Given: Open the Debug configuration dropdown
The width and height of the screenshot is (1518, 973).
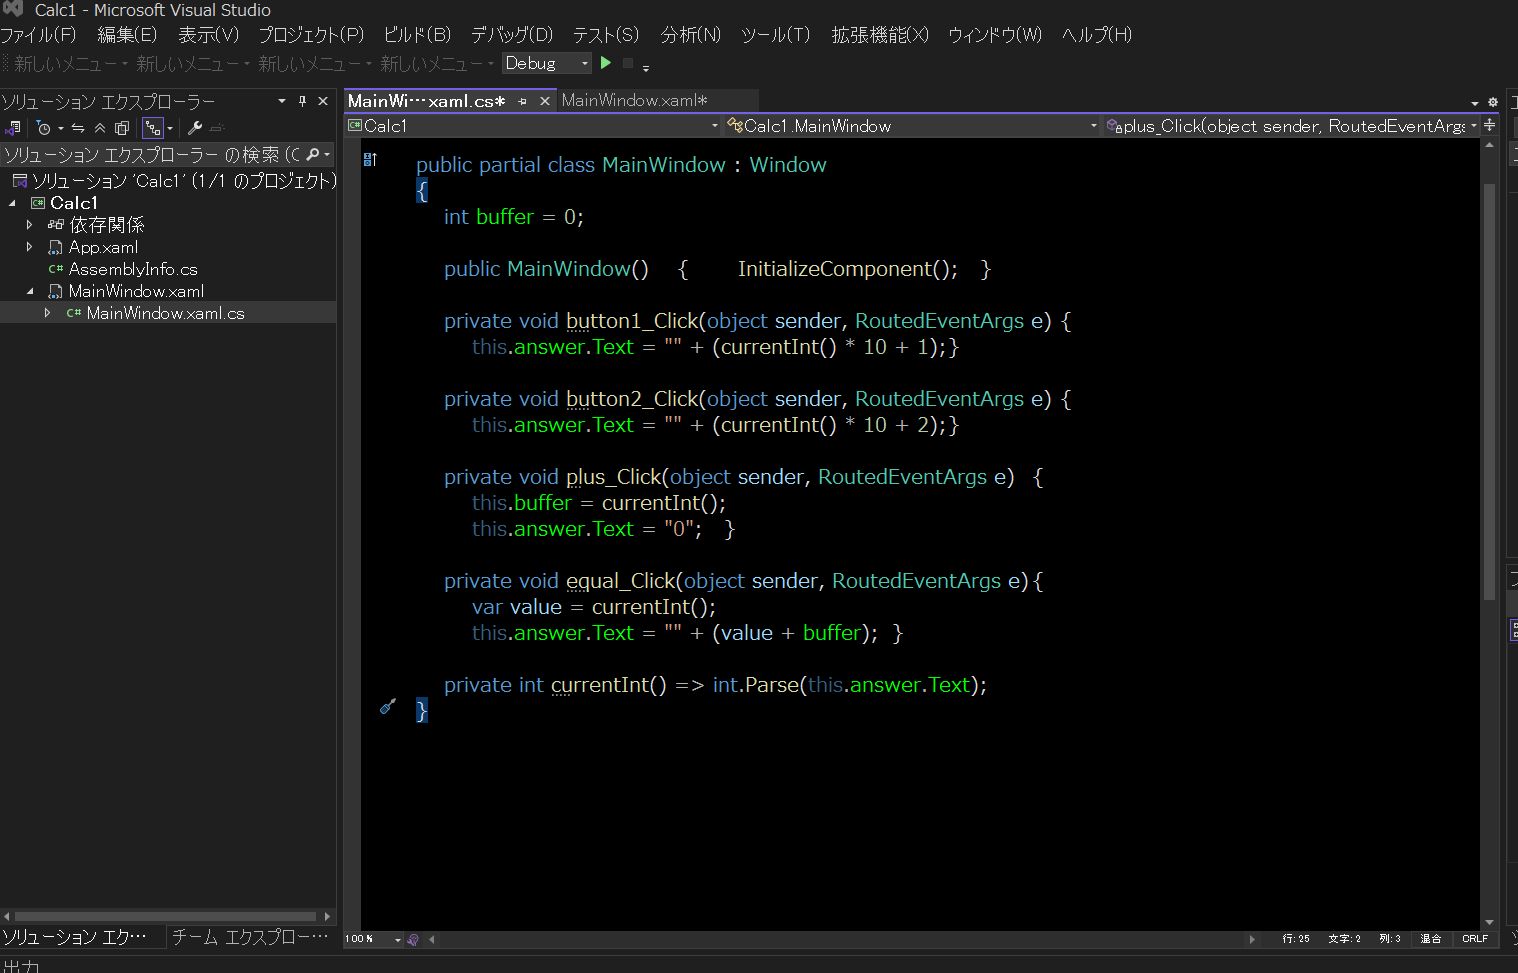Looking at the screenshot, I should point(546,63).
